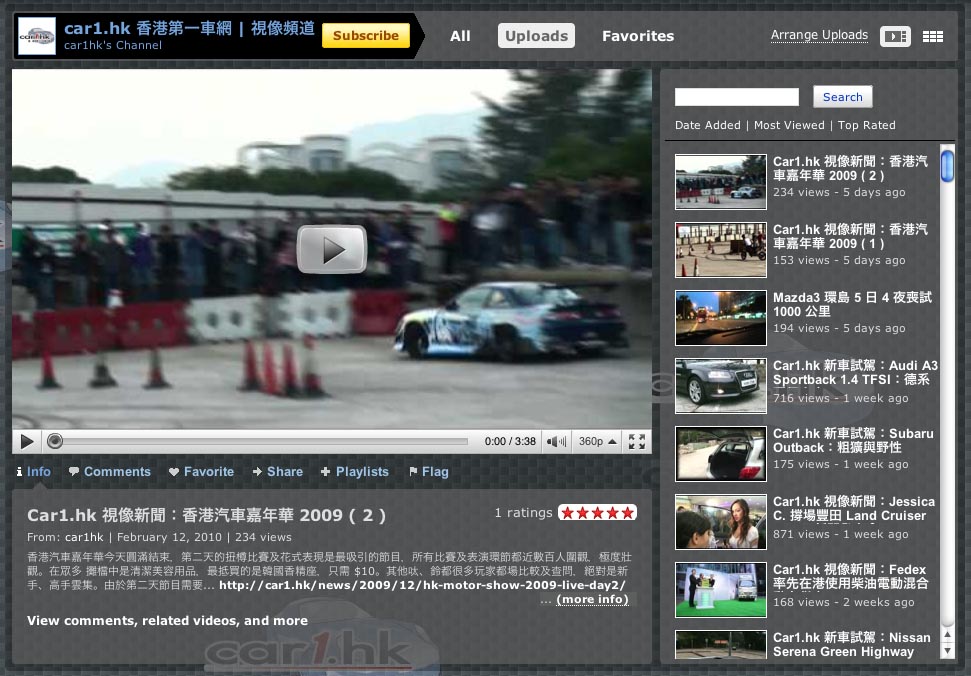Open the Playlists tab
Viewport: 971px width, 676px height.
tap(354, 472)
